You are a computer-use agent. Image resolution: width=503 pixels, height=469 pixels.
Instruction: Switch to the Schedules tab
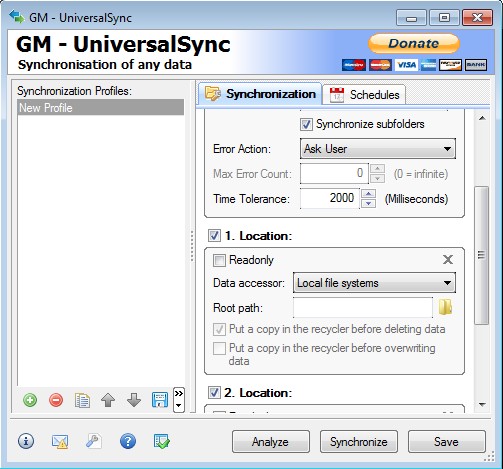click(364, 95)
